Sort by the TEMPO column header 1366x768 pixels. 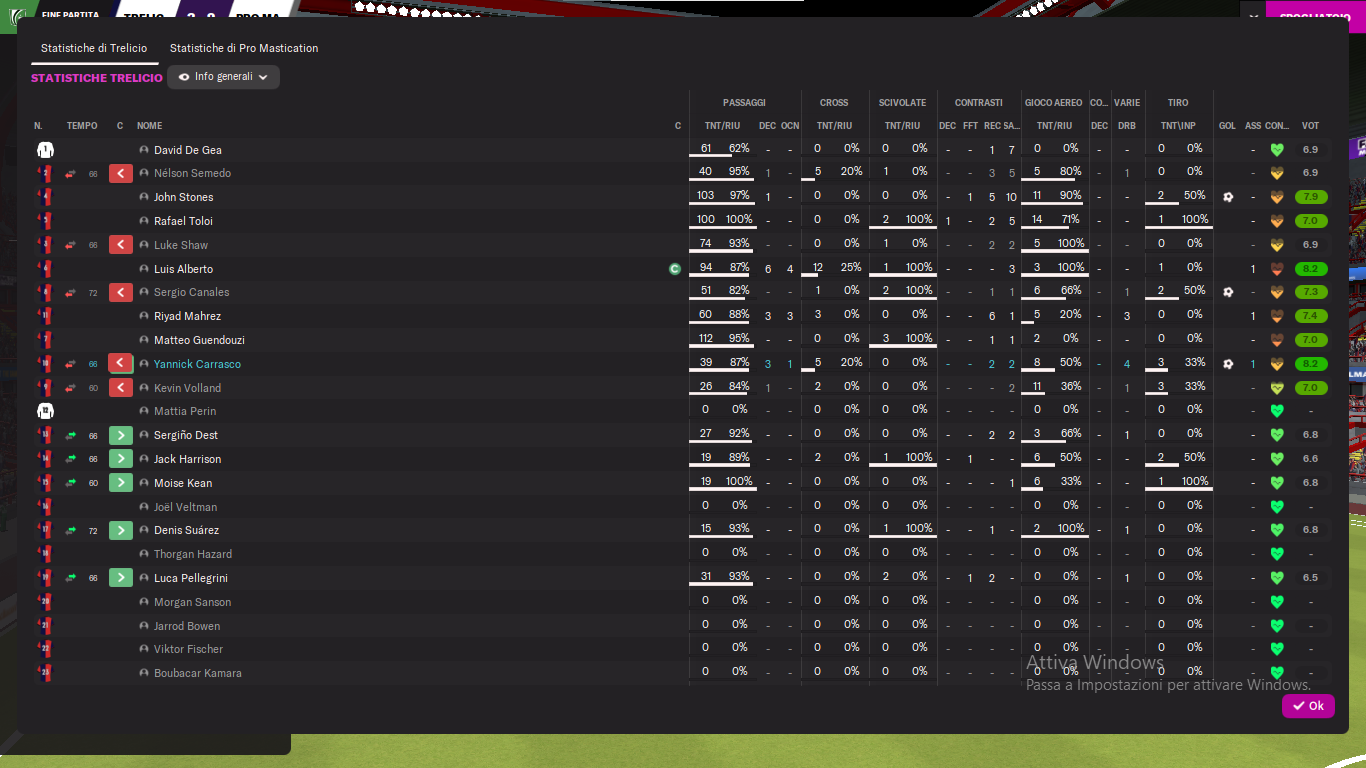(x=82, y=126)
